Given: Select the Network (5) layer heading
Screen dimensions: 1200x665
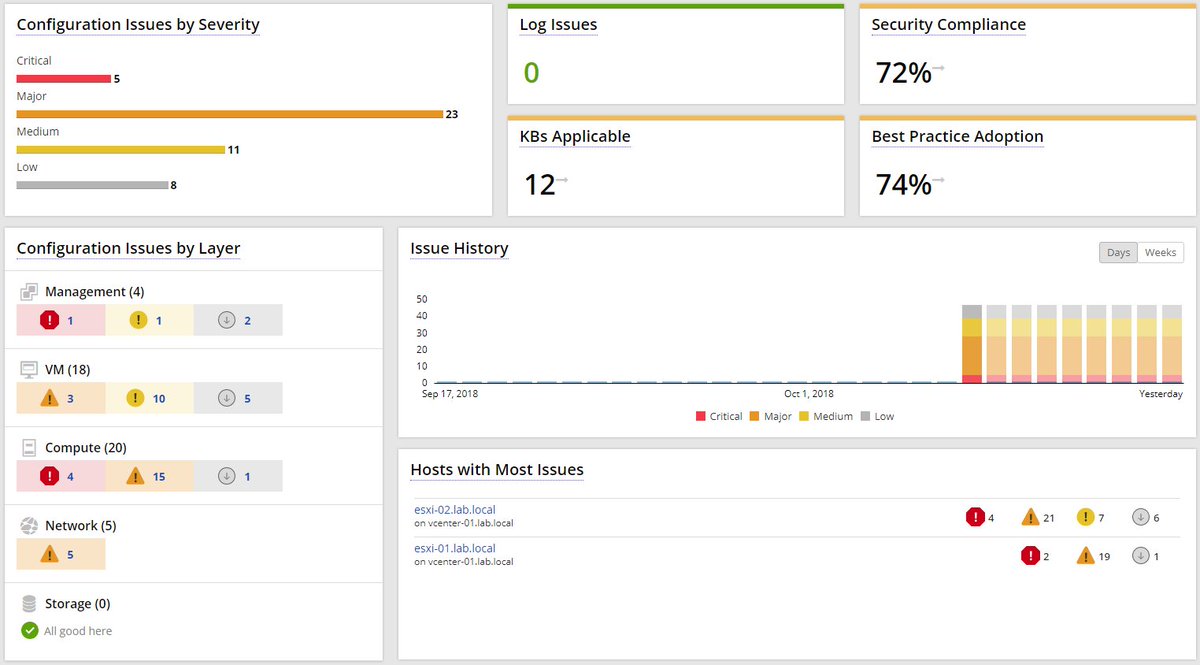Looking at the screenshot, I should click(81, 526).
